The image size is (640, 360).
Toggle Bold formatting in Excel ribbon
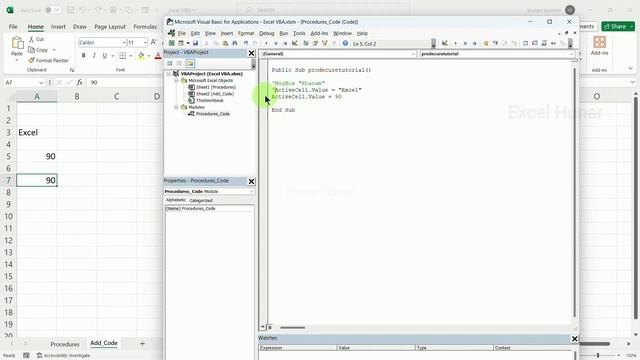click(x=83, y=56)
